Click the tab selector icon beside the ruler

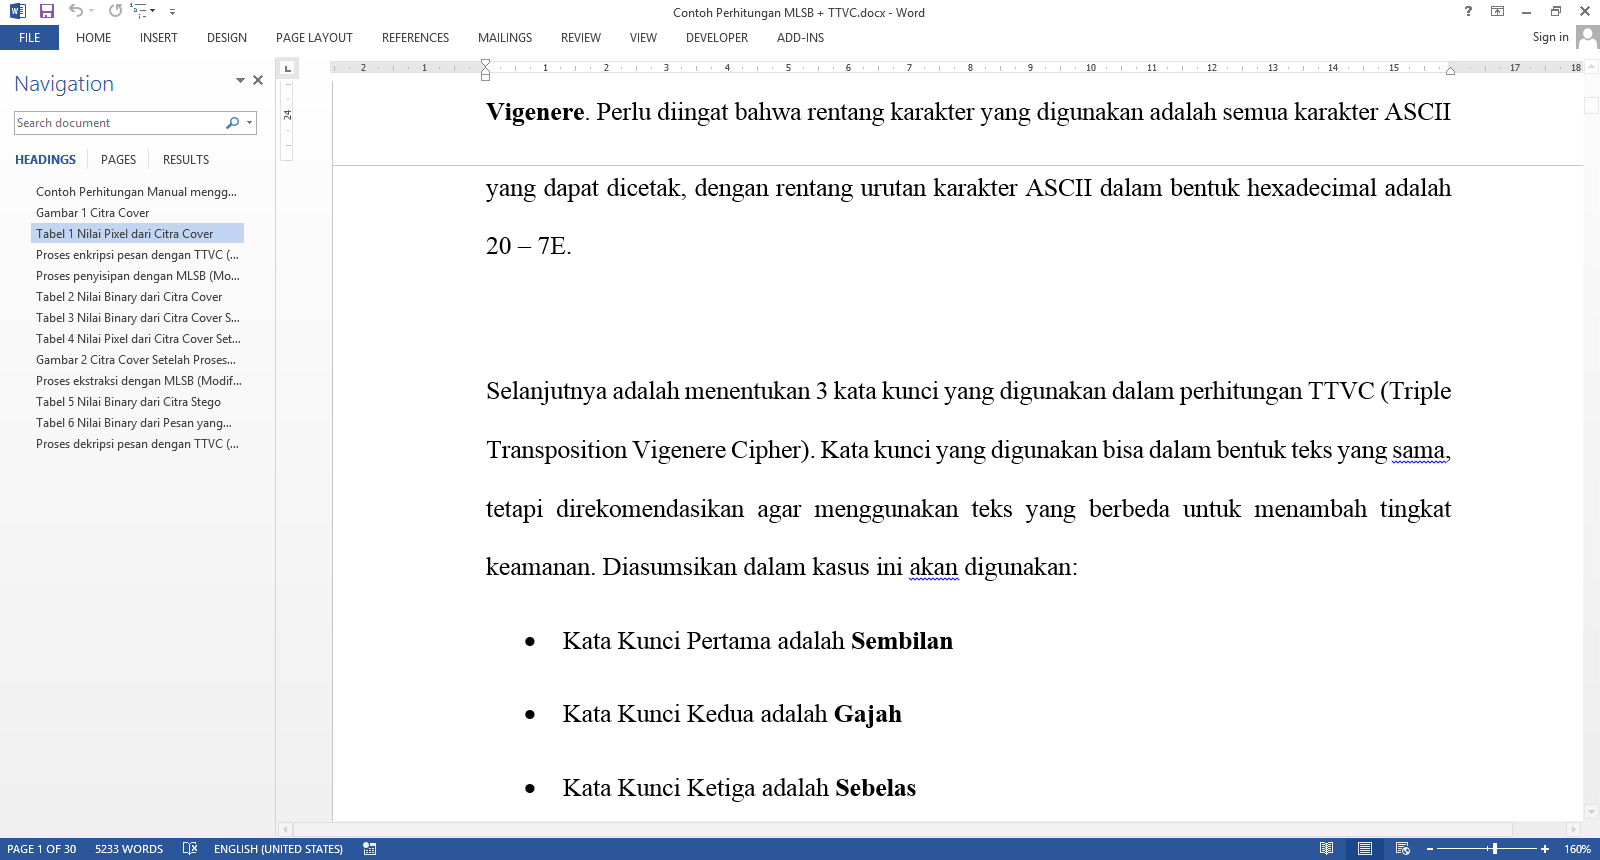[x=287, y=68]
